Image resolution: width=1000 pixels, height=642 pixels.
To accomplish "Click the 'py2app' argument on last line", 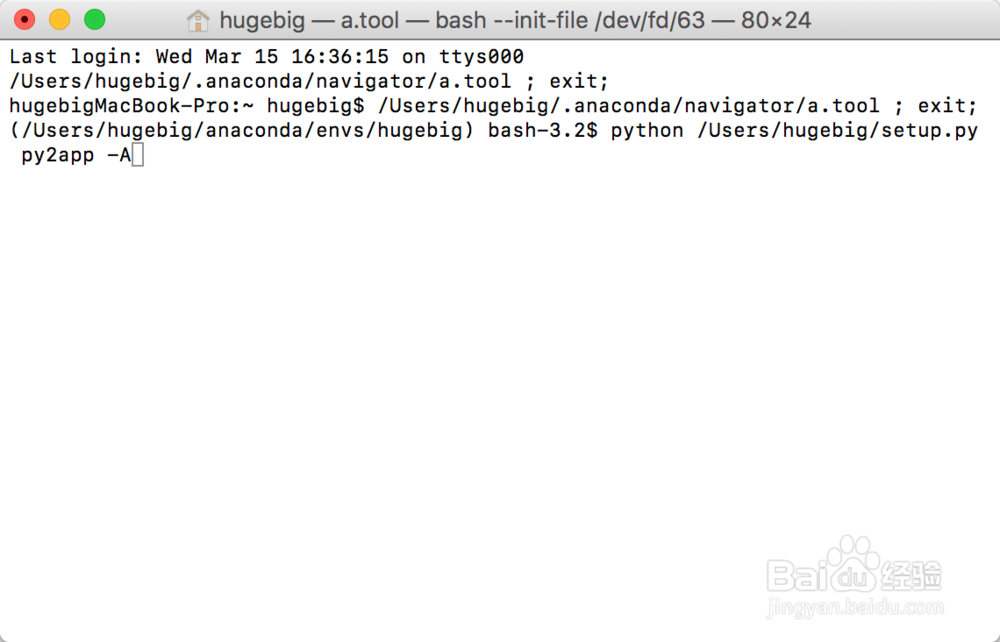I will coord(57,156).
